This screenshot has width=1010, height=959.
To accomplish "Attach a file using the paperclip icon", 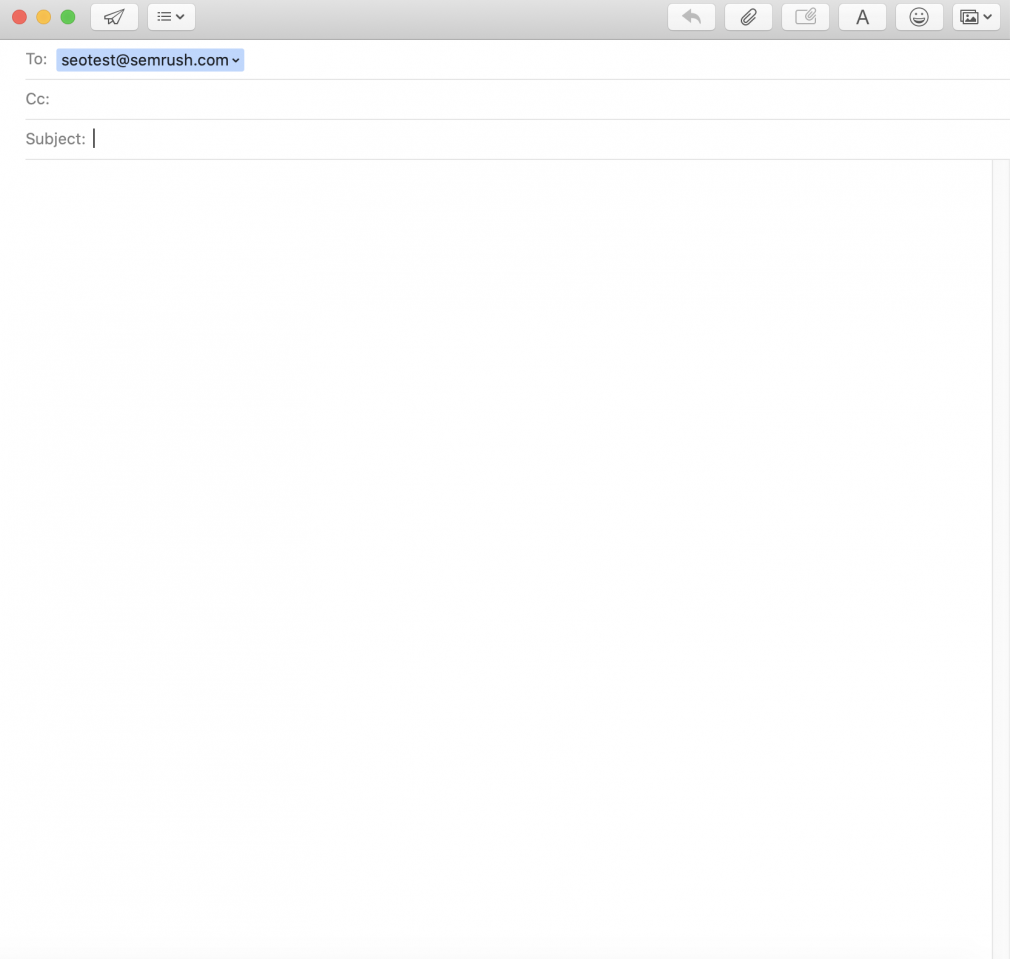I will coord(748,17).
